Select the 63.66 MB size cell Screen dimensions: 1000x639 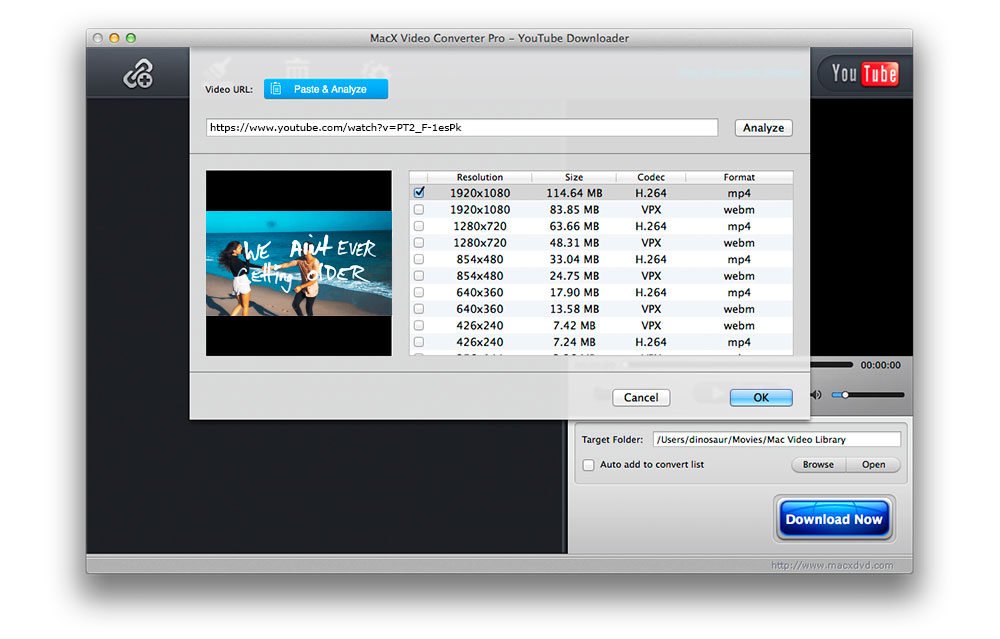(x=574, y=226)
